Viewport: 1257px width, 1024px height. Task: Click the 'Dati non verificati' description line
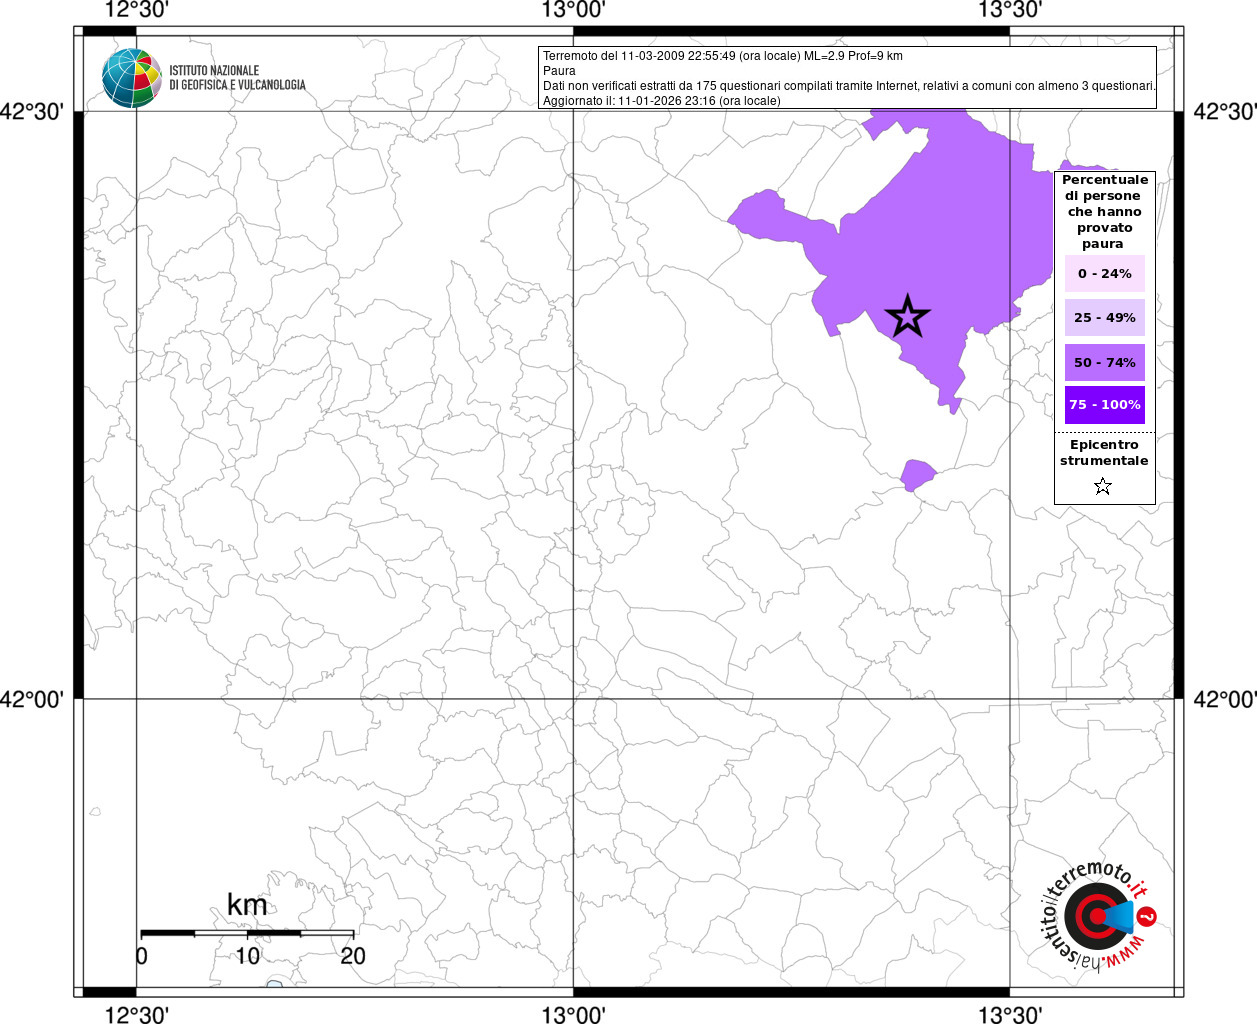[849, 86]
